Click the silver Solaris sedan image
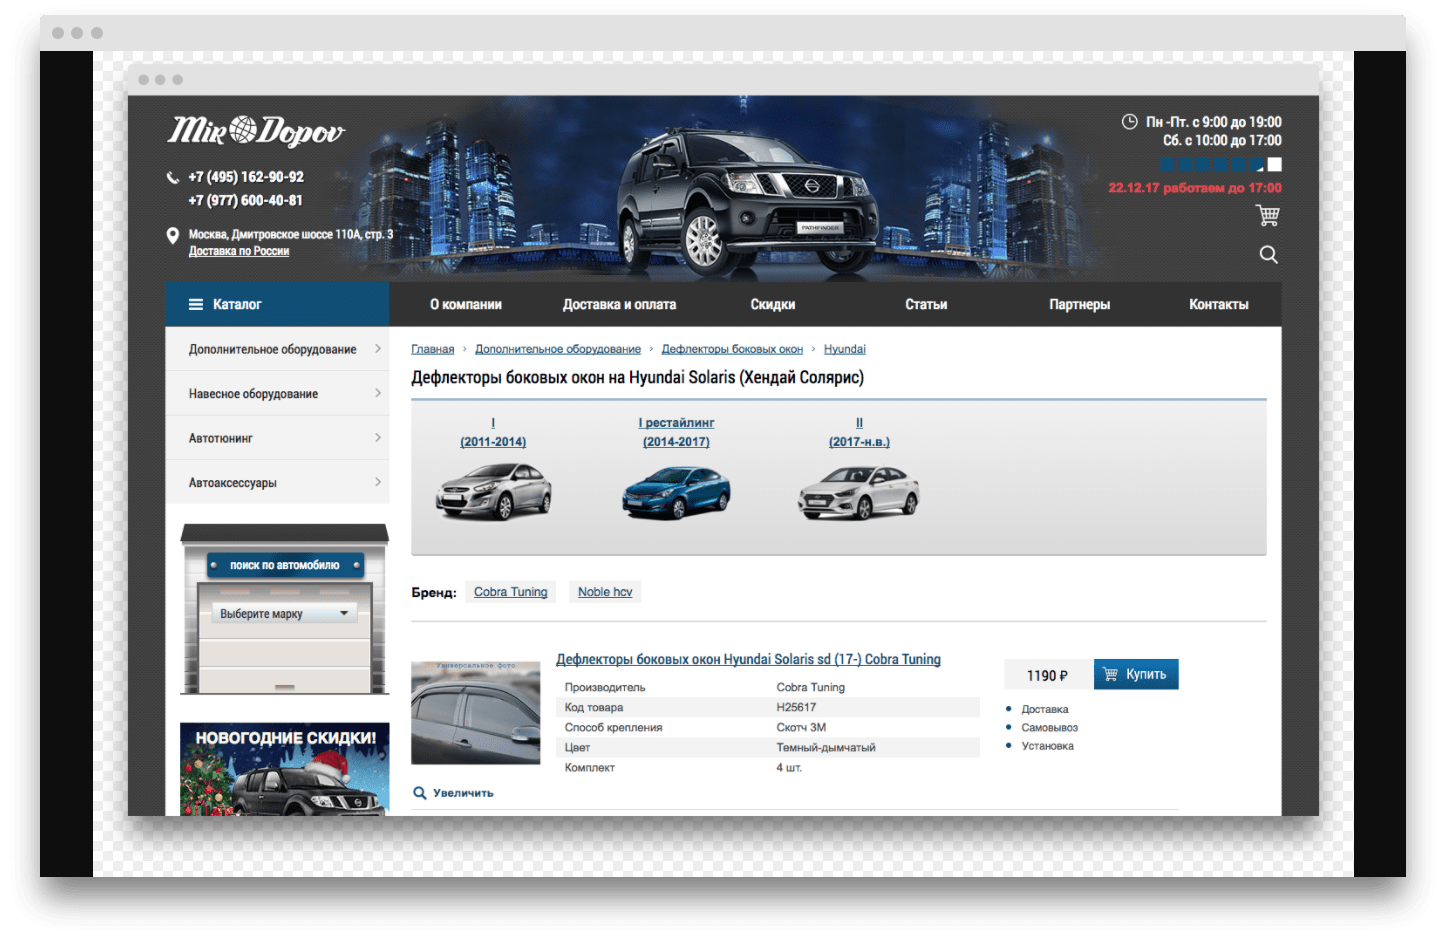 pos(494,491)
